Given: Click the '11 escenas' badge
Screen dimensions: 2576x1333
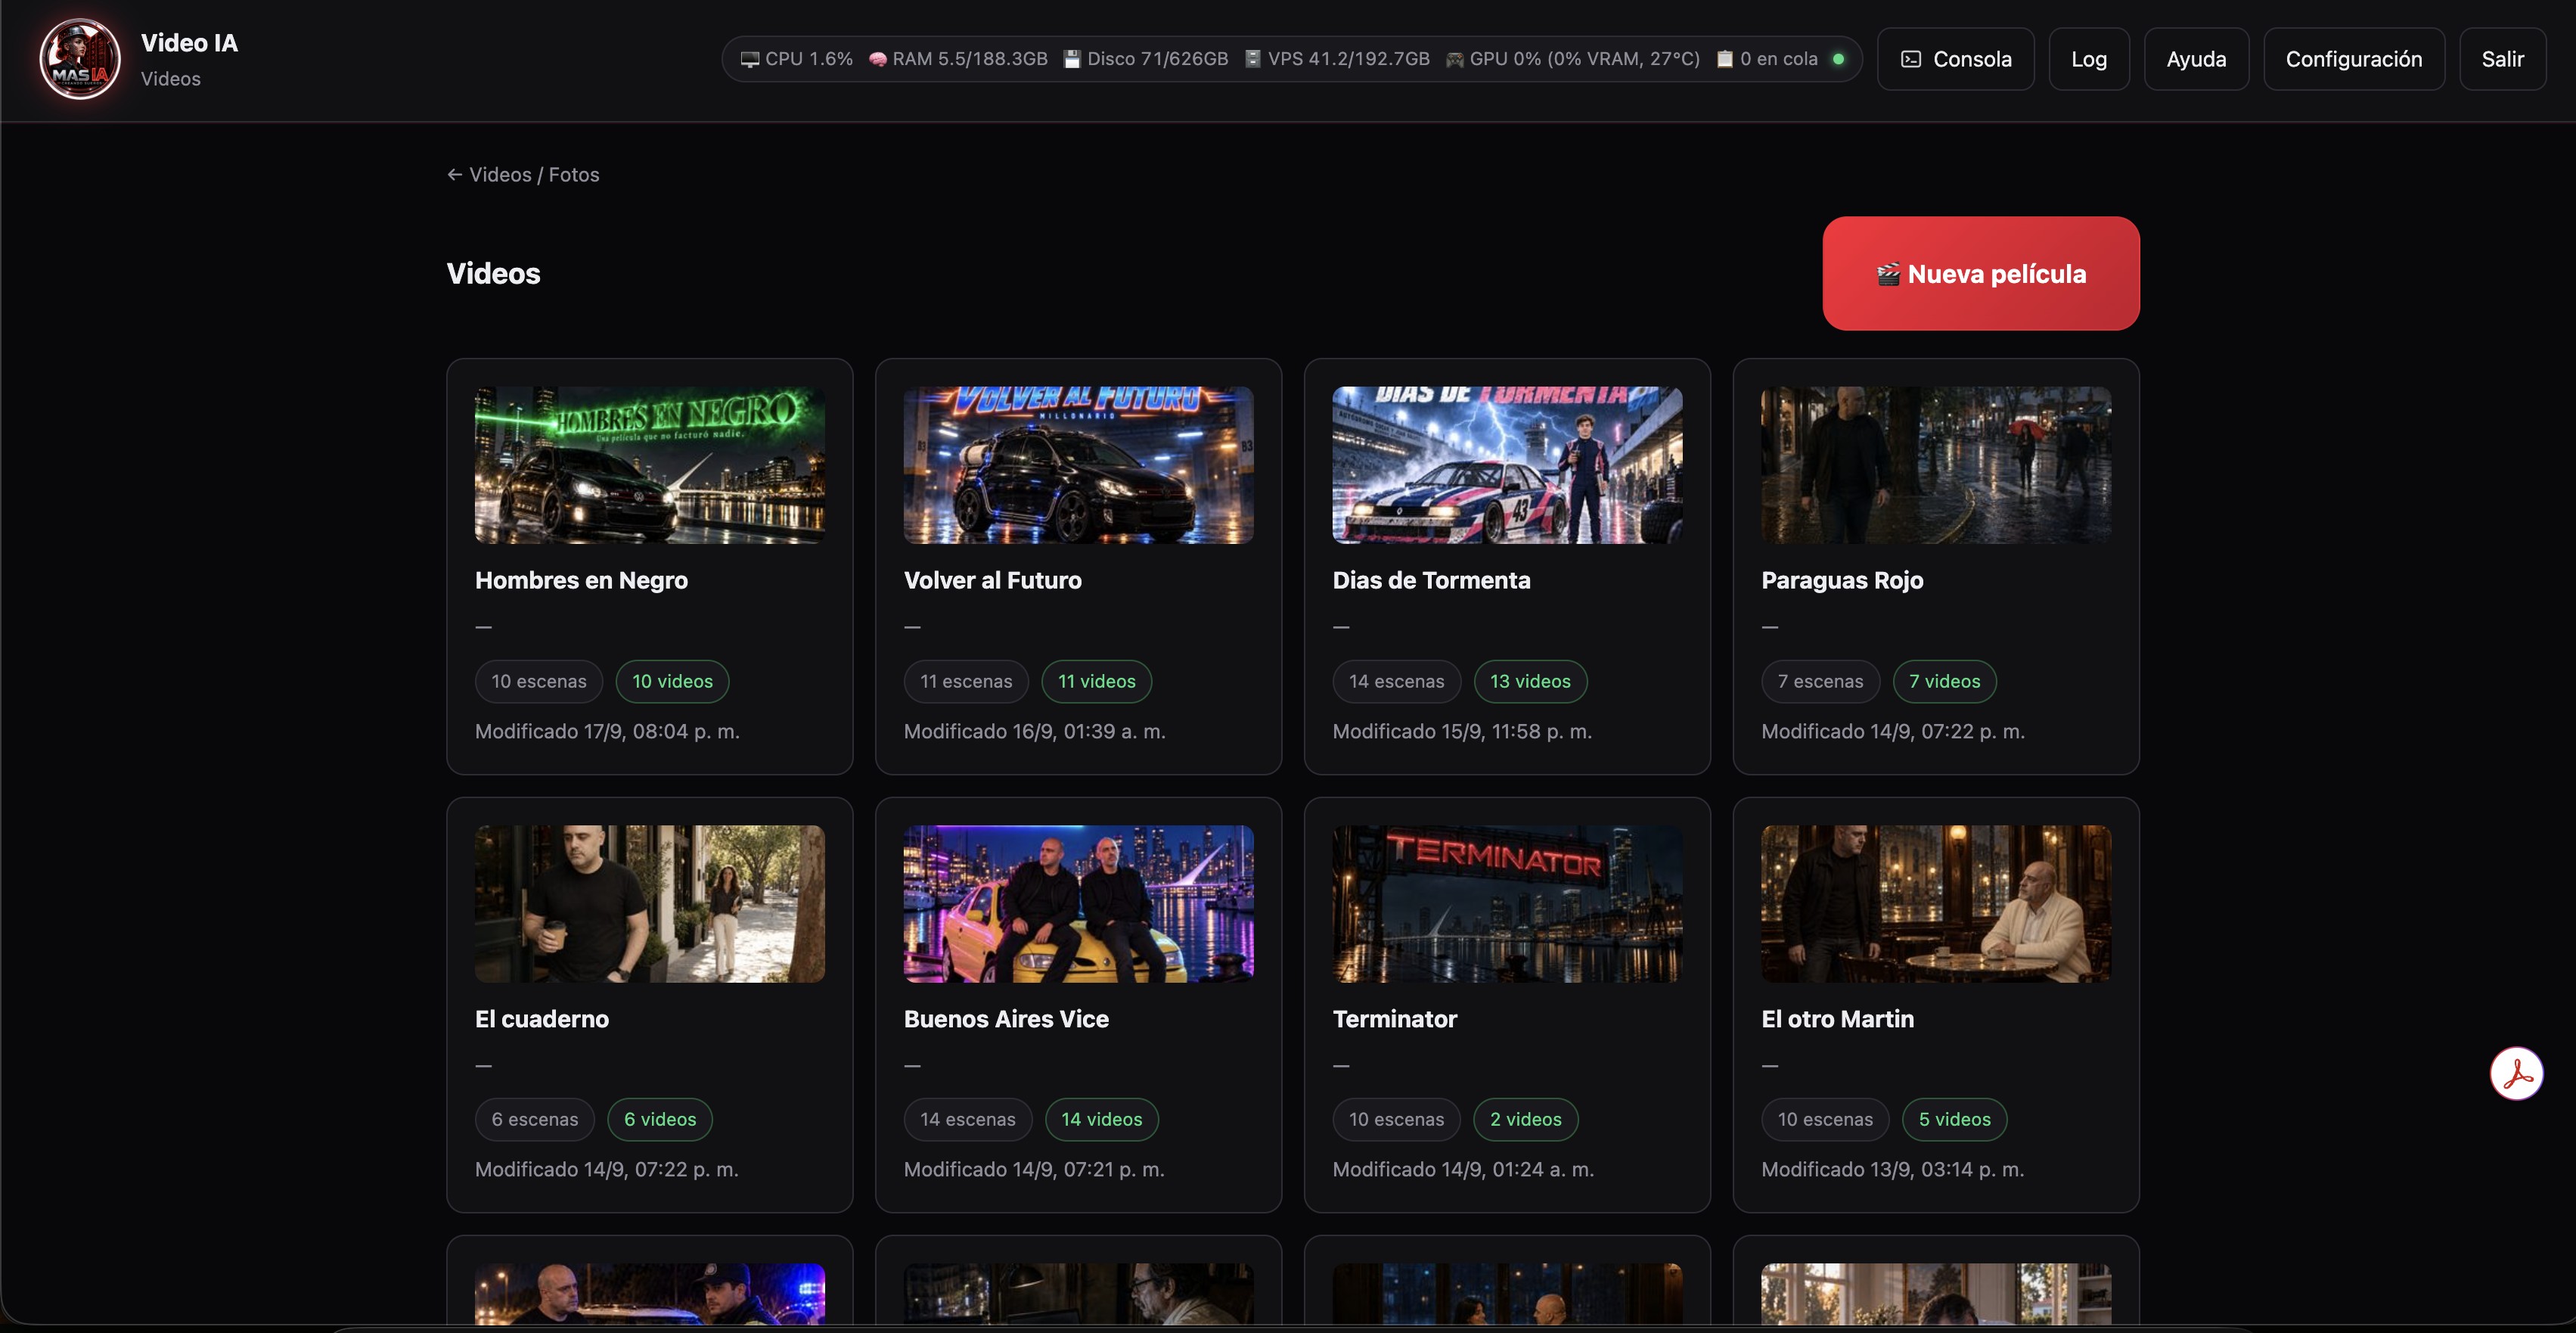Looking at the screenshot, I should coord(966,682).
